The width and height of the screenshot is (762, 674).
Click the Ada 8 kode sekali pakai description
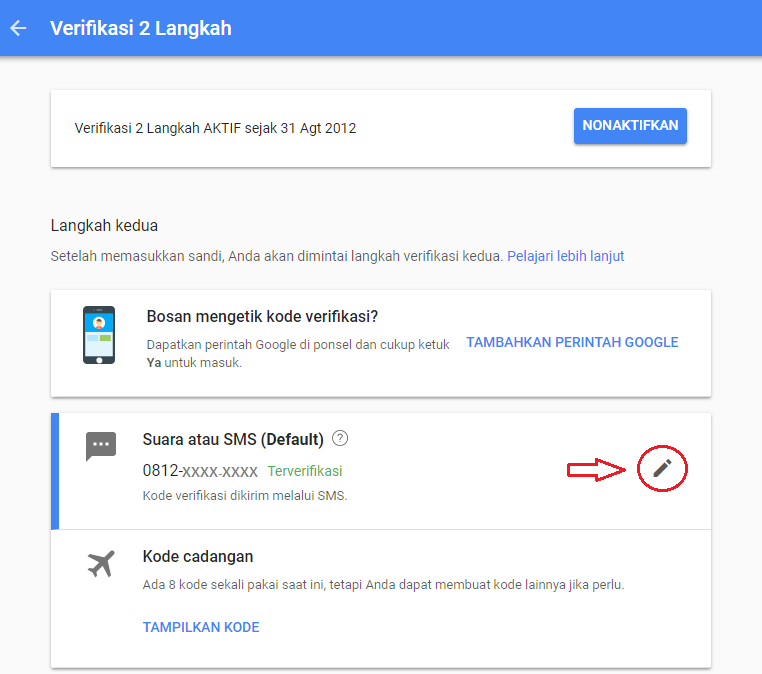pos(383,584)
